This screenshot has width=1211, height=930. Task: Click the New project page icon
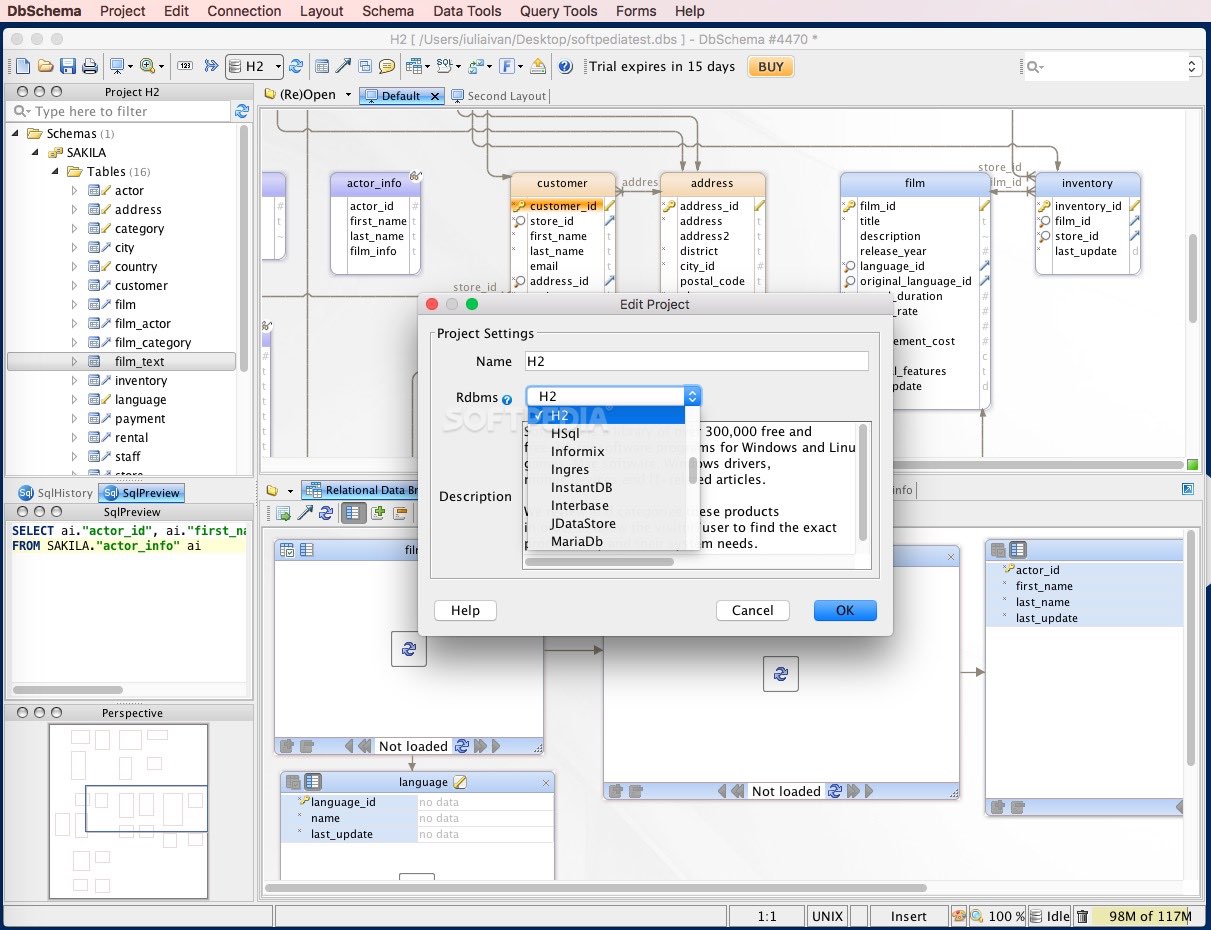coord(23,67)
